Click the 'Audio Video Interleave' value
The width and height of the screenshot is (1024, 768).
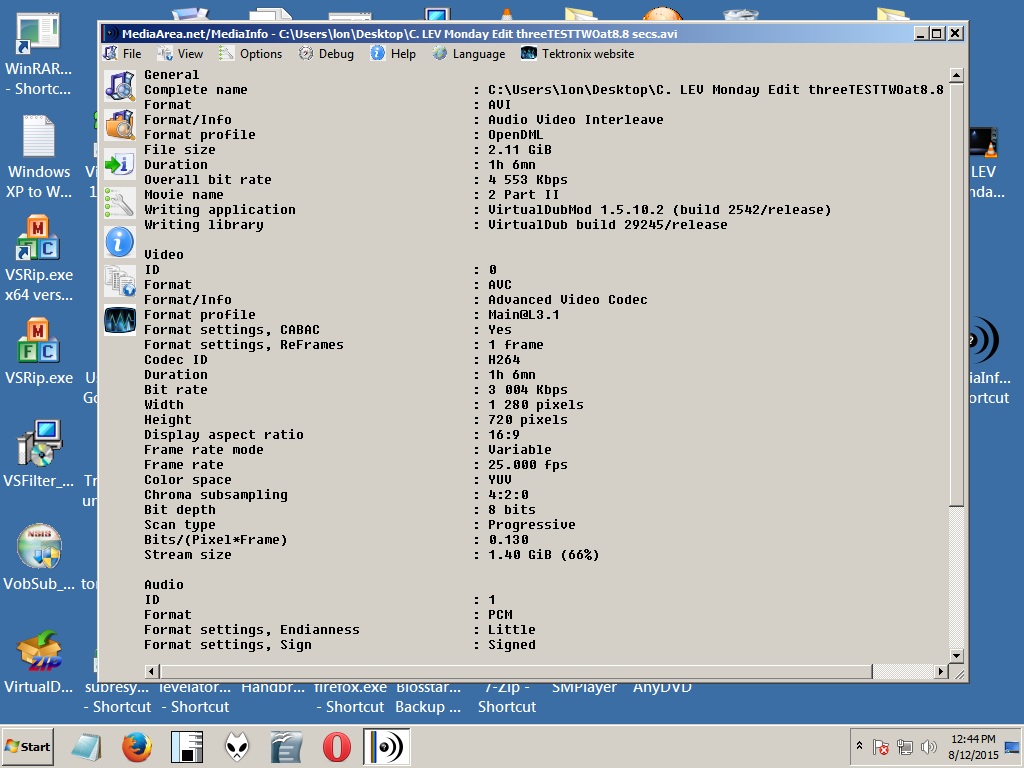pos(576,120)
